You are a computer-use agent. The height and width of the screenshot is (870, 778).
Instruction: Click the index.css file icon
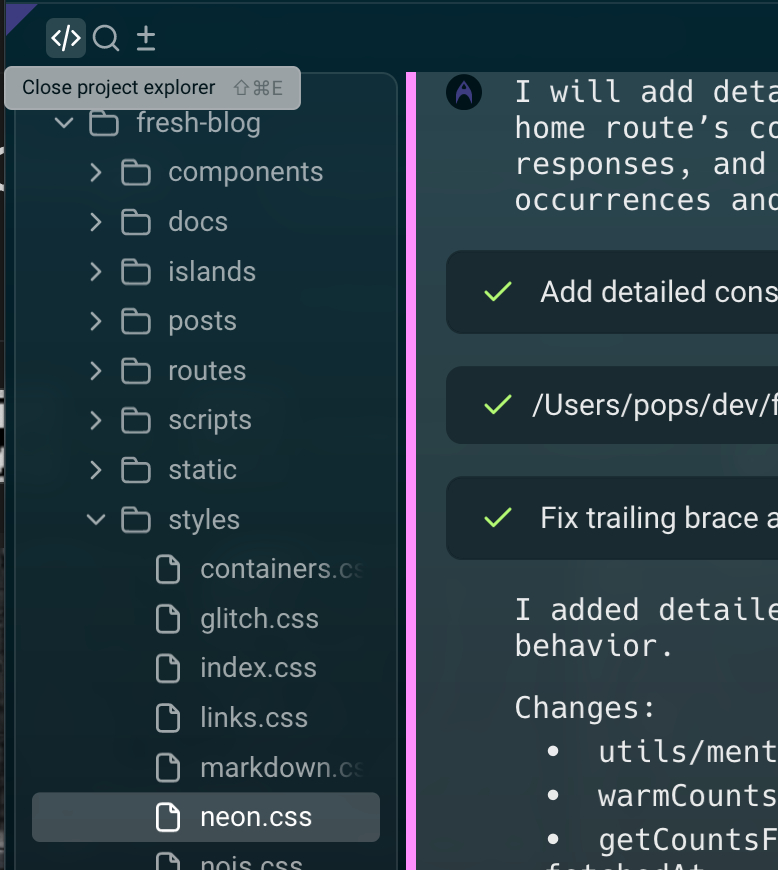(x=168, y=668)
